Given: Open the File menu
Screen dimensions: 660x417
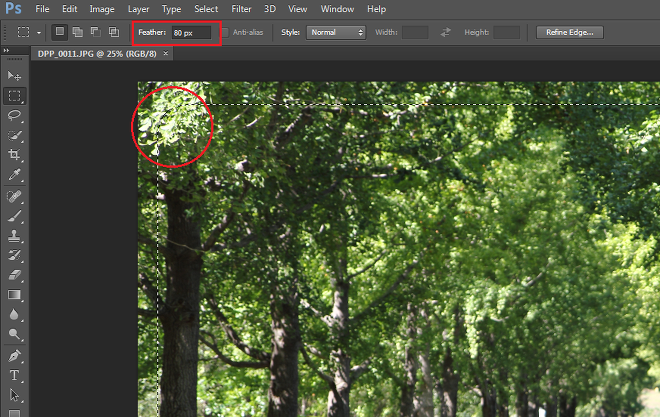Looking at the screenshot, I should (42, 9).
